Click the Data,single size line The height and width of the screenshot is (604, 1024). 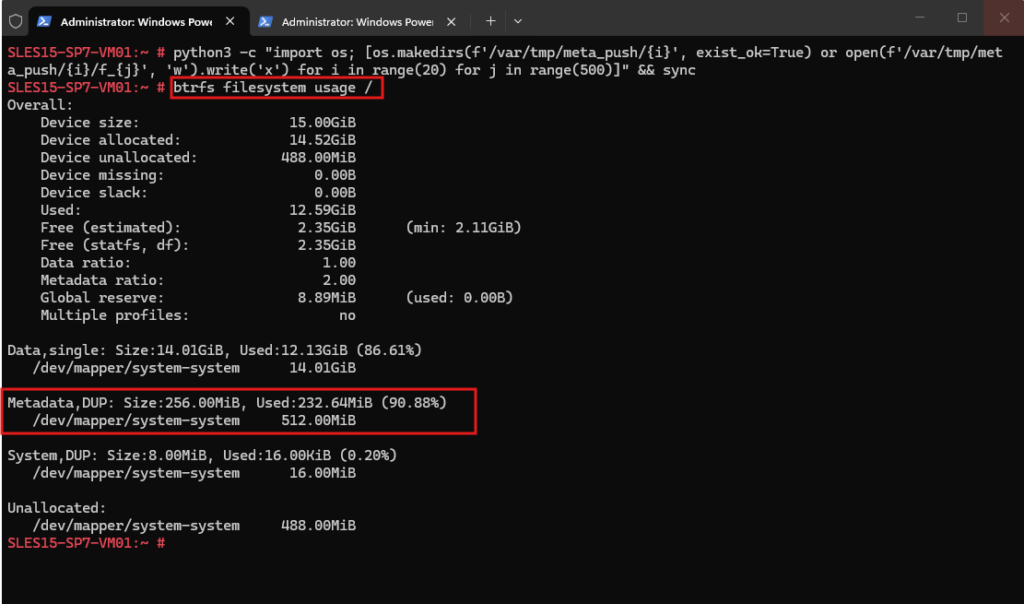point(215,351)
